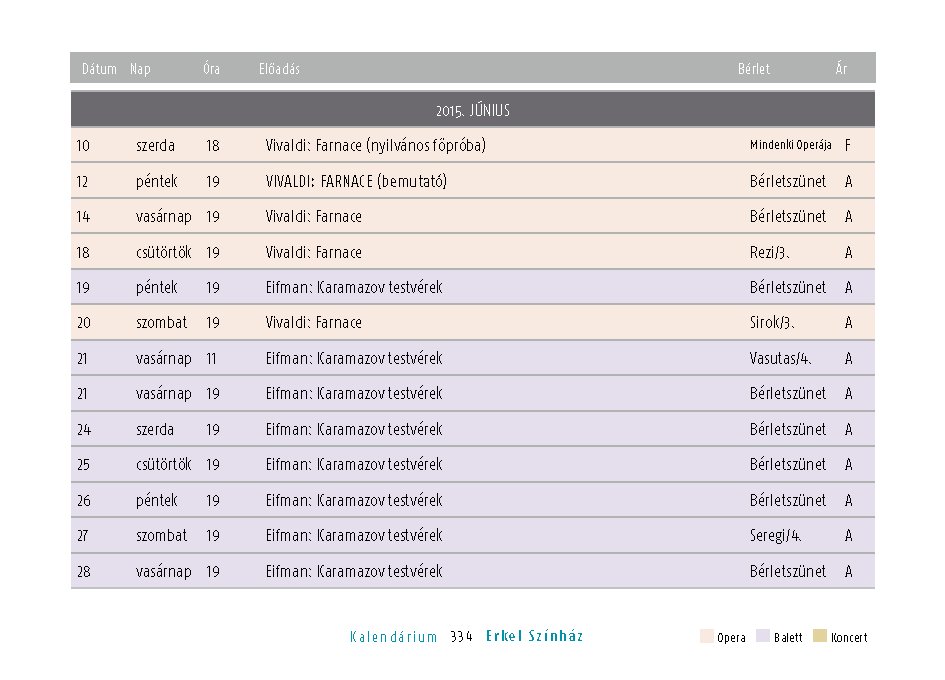Open VIVALDI: FARNACE (bemutató) entry
The width and height of the screenshot is (945, 680).
pyautogui.click(x=356, y=181)
